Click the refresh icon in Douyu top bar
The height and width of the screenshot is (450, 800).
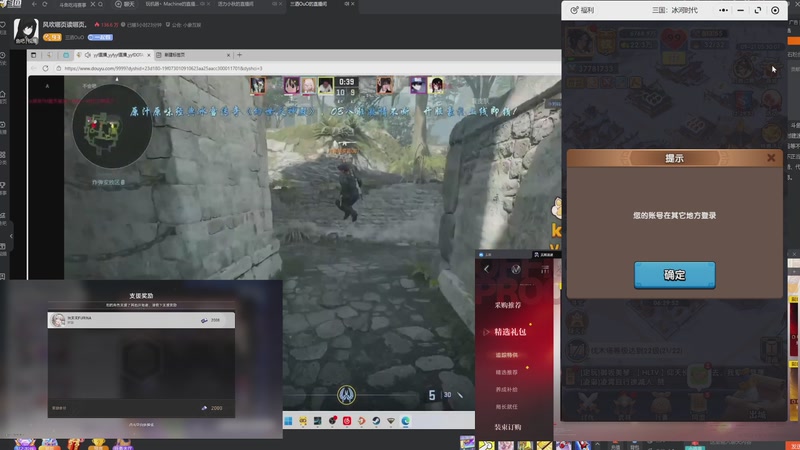45,4
